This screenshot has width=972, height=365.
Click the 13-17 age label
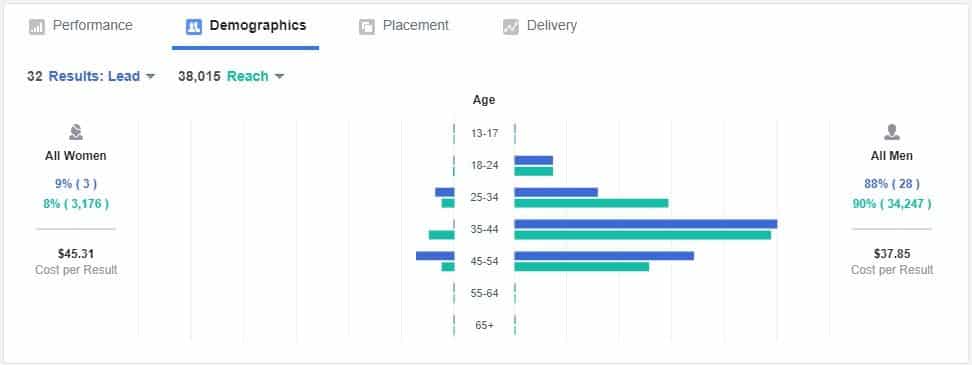(x=484, y=133)
